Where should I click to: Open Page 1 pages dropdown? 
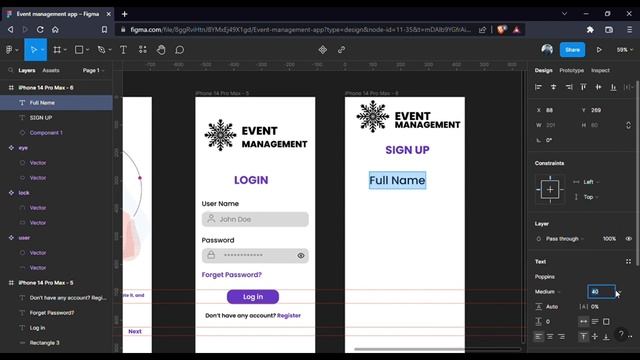click(x=93, y=70)
